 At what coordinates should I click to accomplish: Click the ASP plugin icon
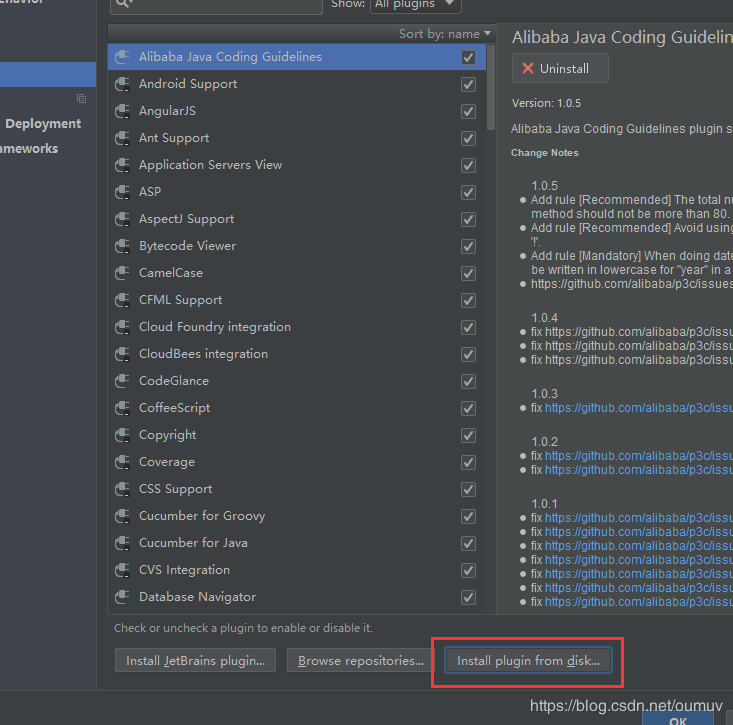(x=122, y=192)
